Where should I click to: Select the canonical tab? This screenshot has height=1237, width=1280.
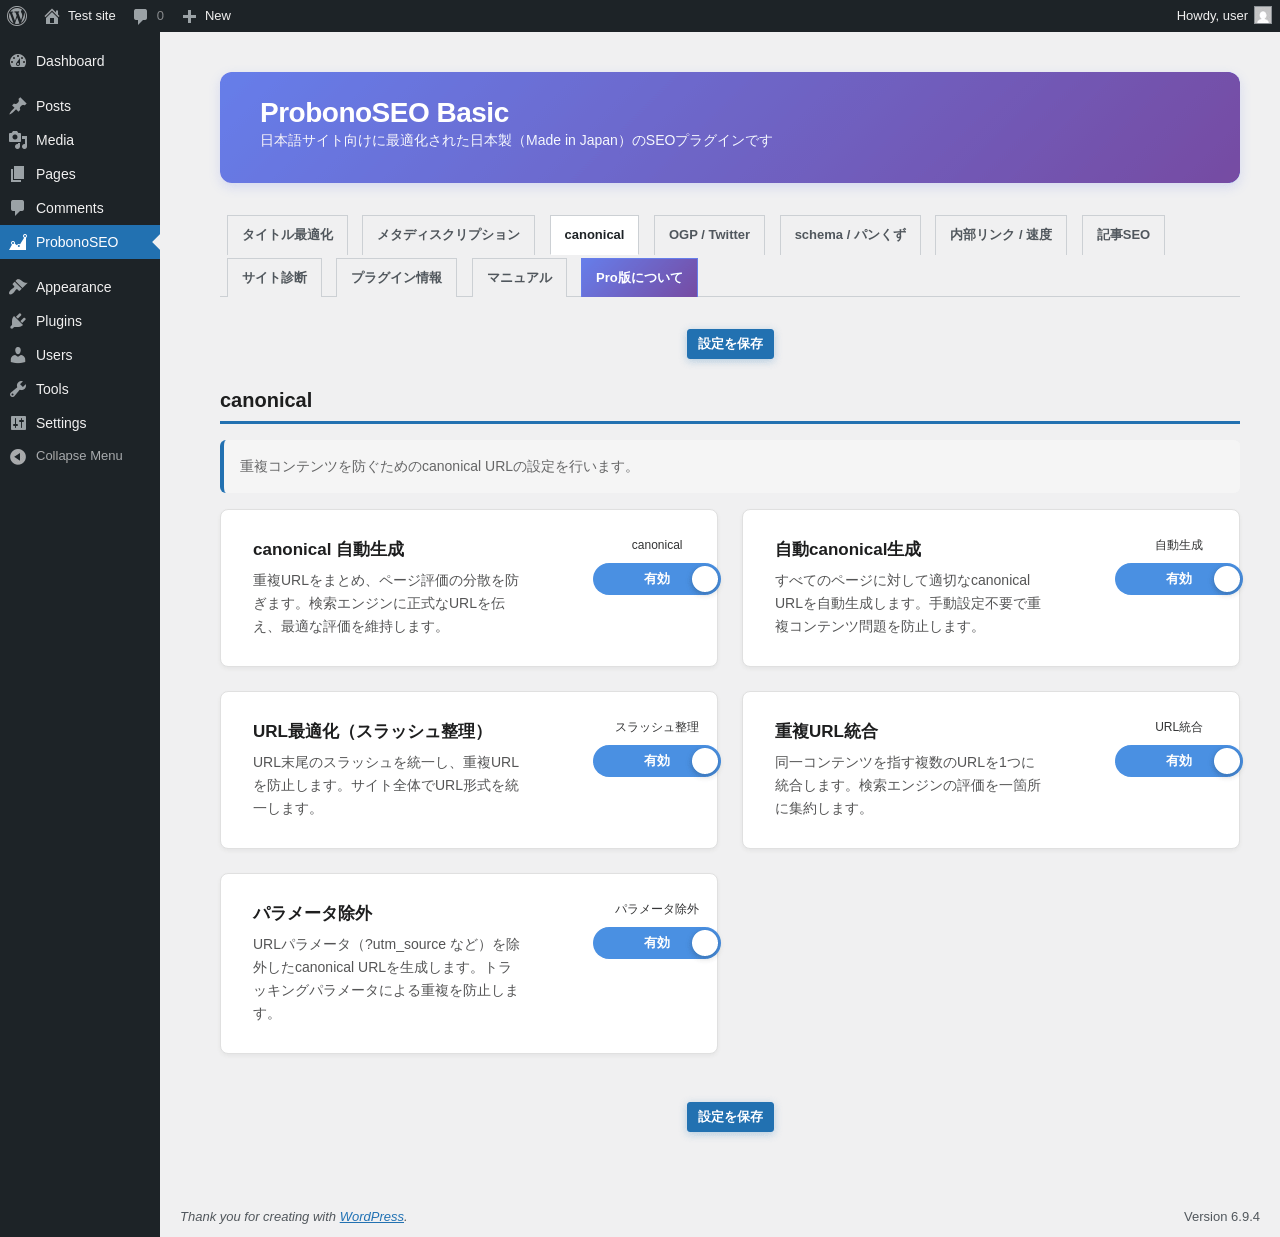pos(594,235)
